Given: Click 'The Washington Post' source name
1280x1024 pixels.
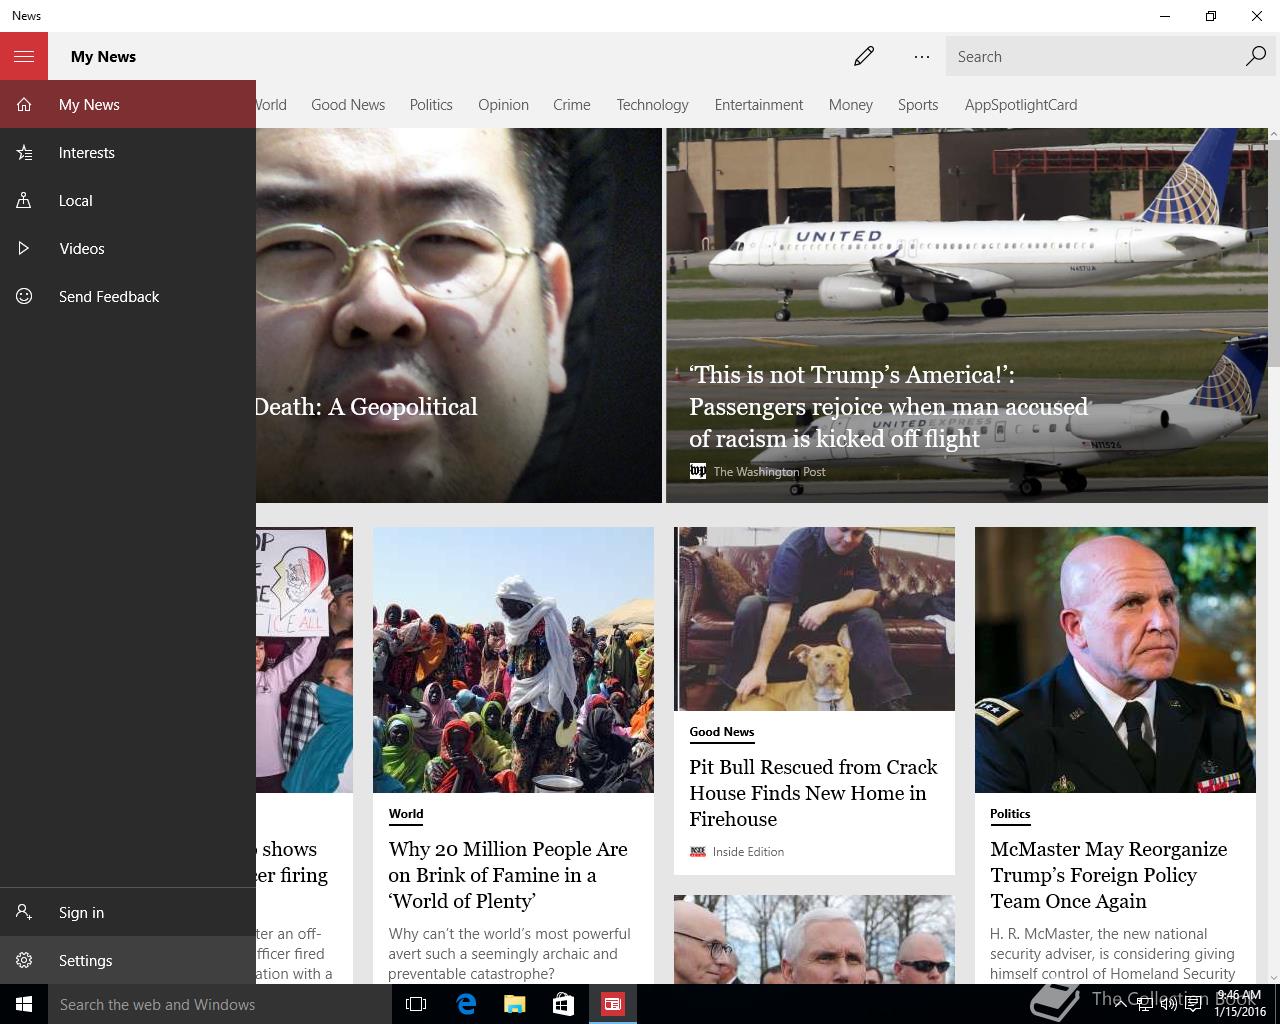Looking at the screenshot, I should click(x=769, y=471).
